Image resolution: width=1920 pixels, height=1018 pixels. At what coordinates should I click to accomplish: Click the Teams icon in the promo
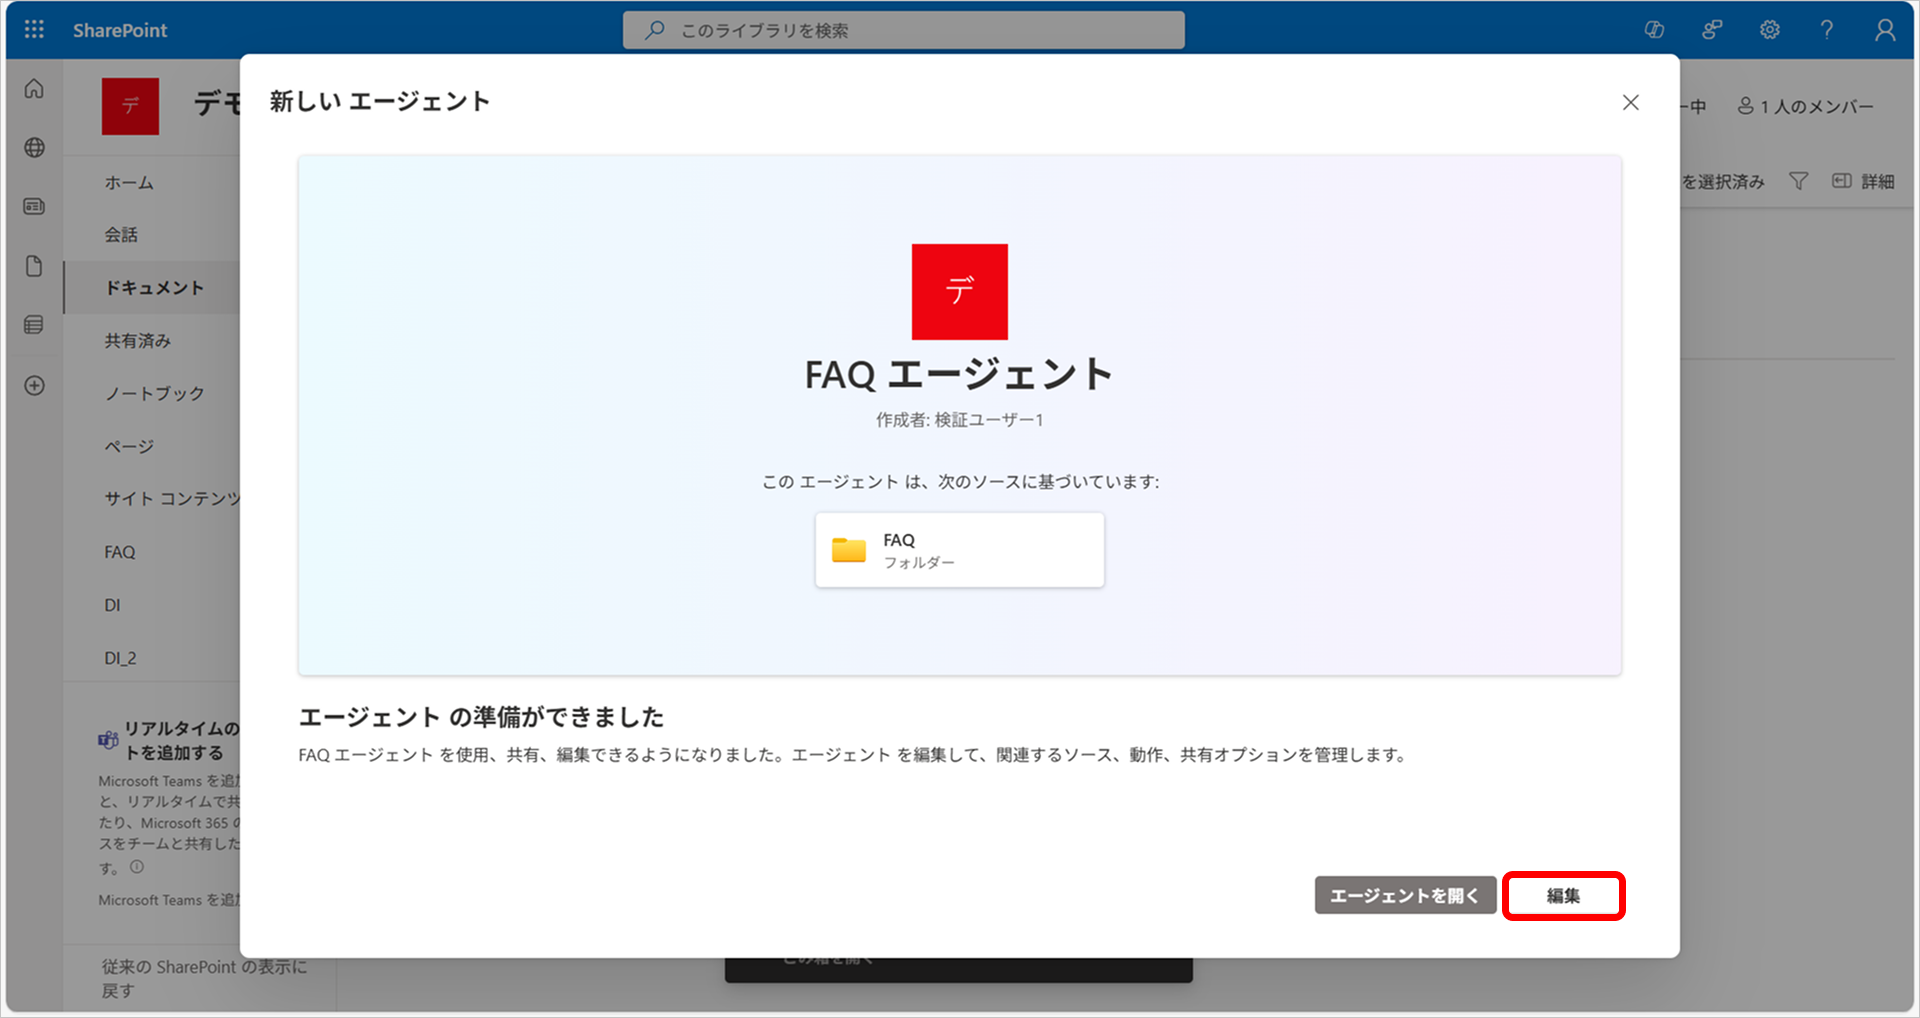coord(108,740)
